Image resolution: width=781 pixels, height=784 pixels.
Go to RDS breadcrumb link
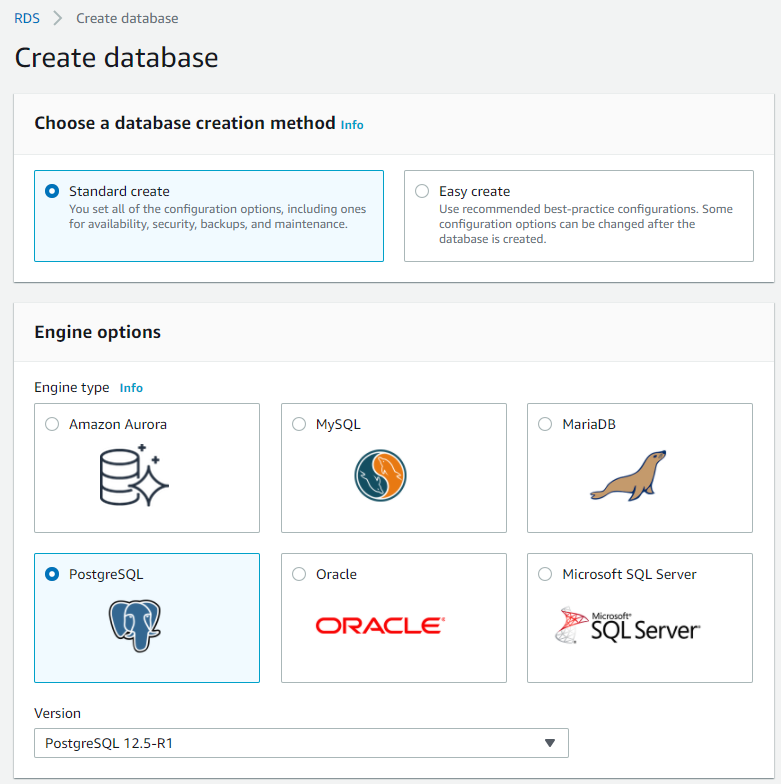(x=27, y=19)
